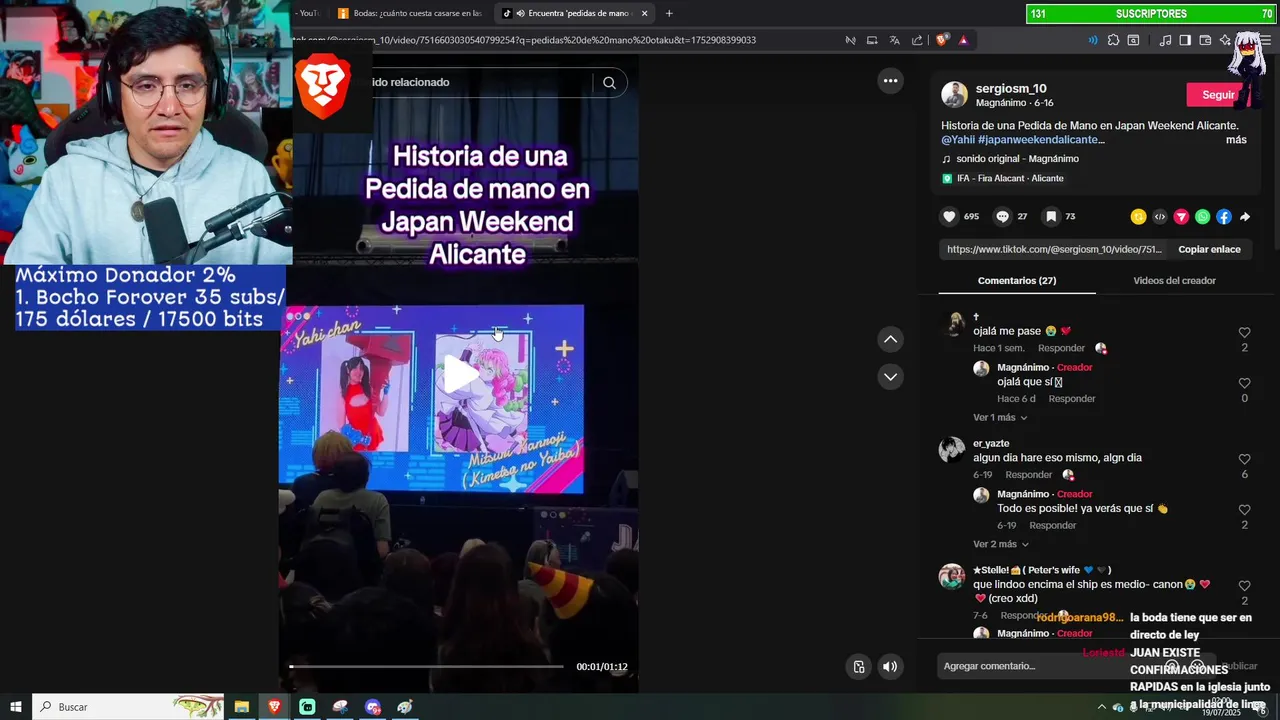Like Magnánimo's reply 'ojalá que sí'
The width and height of the screenshot is (1280, 720).
tap(1244, 383)
